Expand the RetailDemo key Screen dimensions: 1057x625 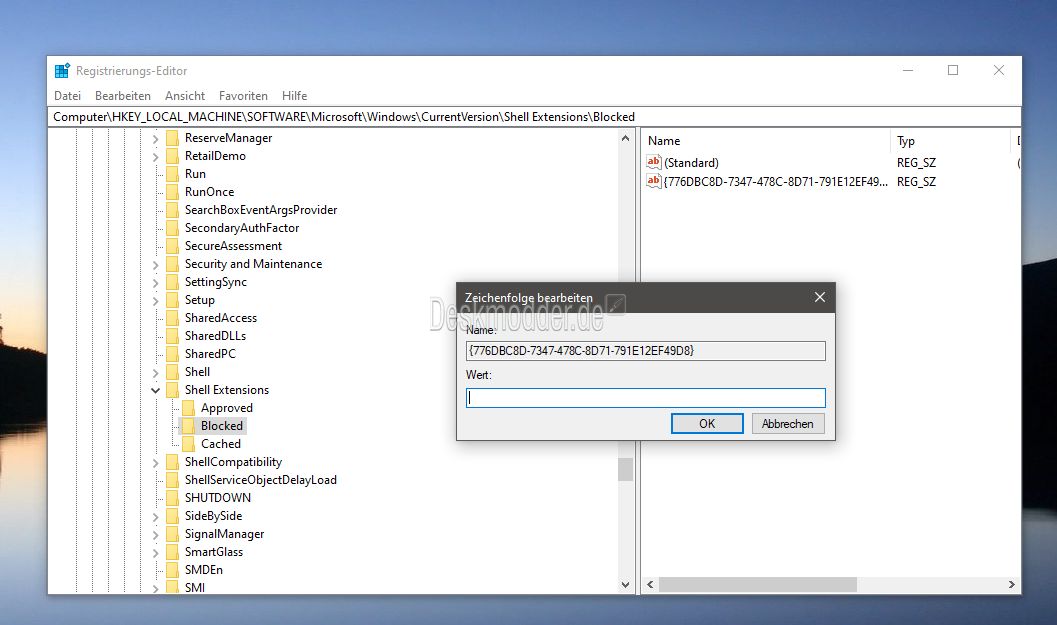pos(156,156)
